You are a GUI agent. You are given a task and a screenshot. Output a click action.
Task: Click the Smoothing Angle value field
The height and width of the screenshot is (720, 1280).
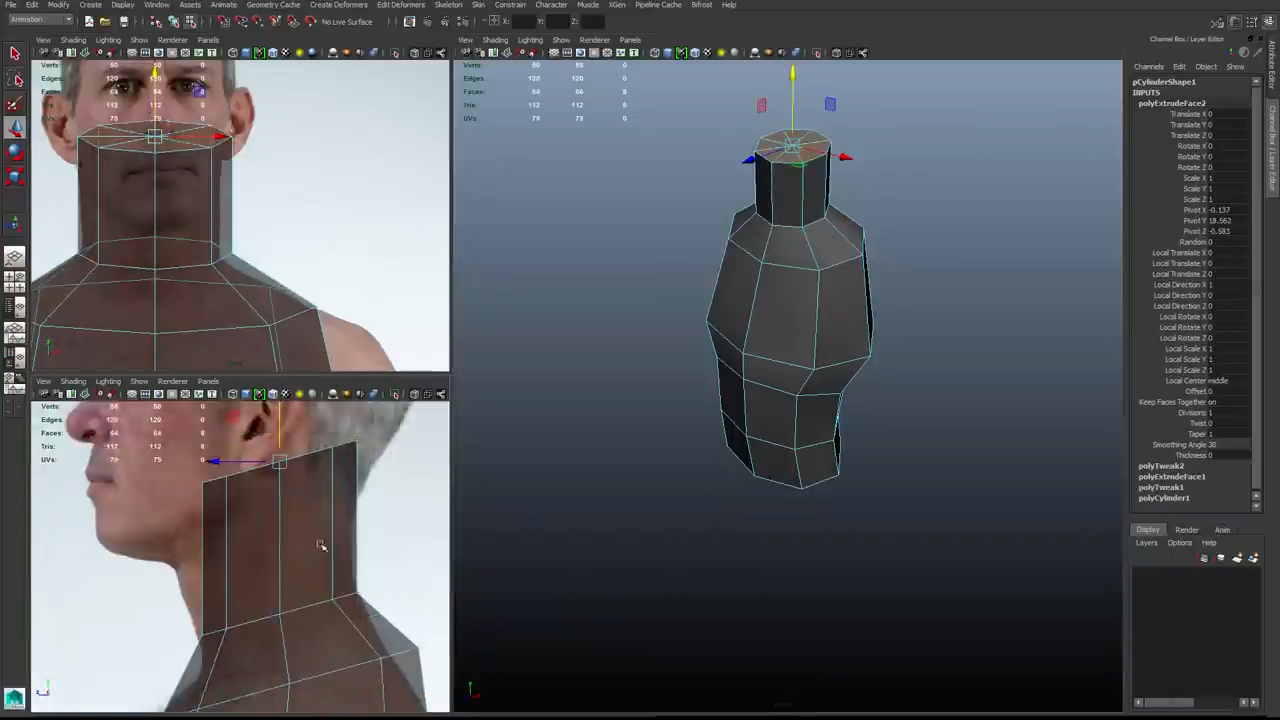tap(1231, 445)
